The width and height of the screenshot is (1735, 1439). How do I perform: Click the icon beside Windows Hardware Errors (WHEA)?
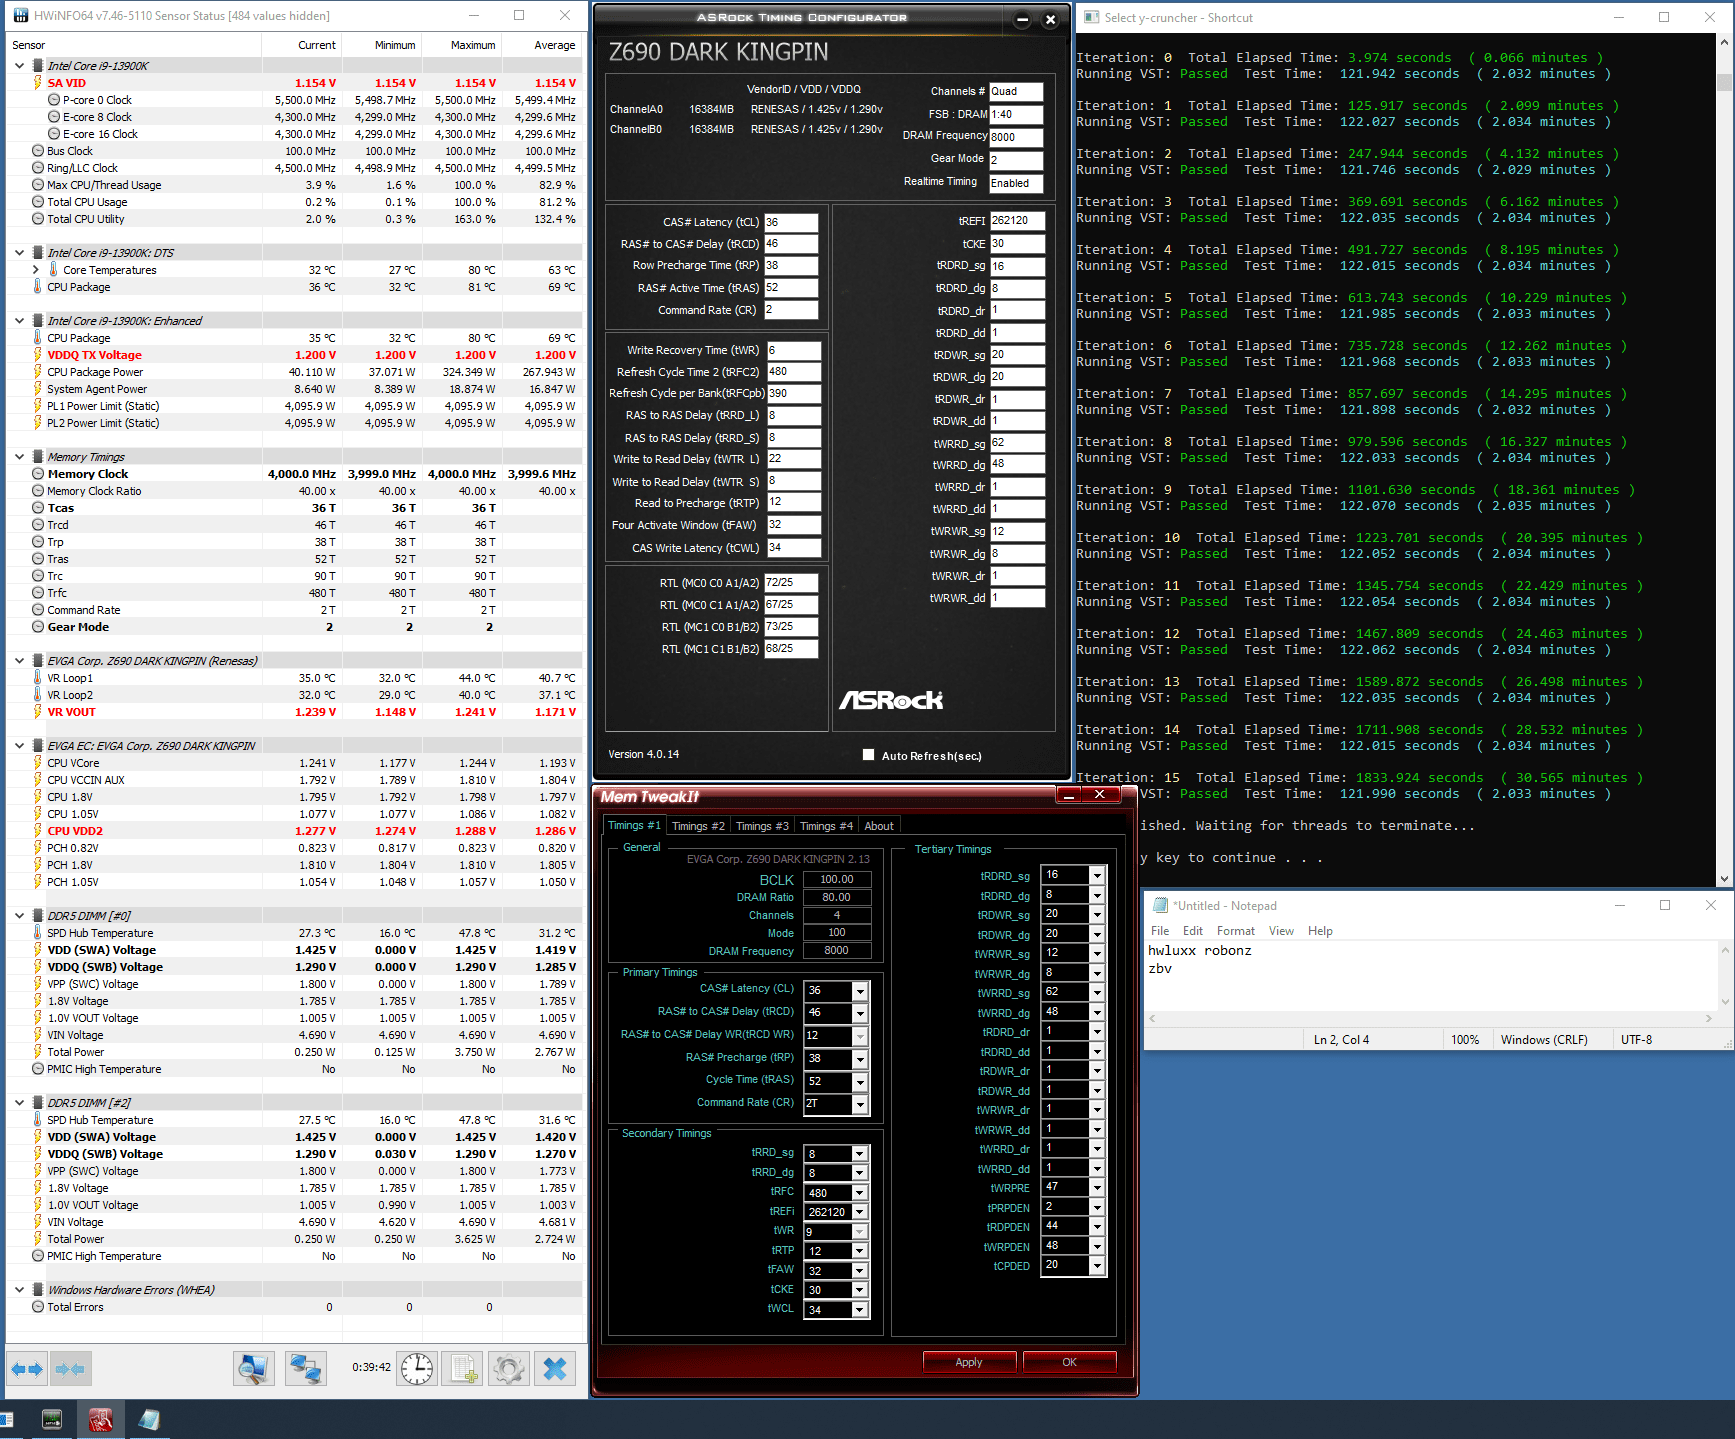pos(38,1290)
